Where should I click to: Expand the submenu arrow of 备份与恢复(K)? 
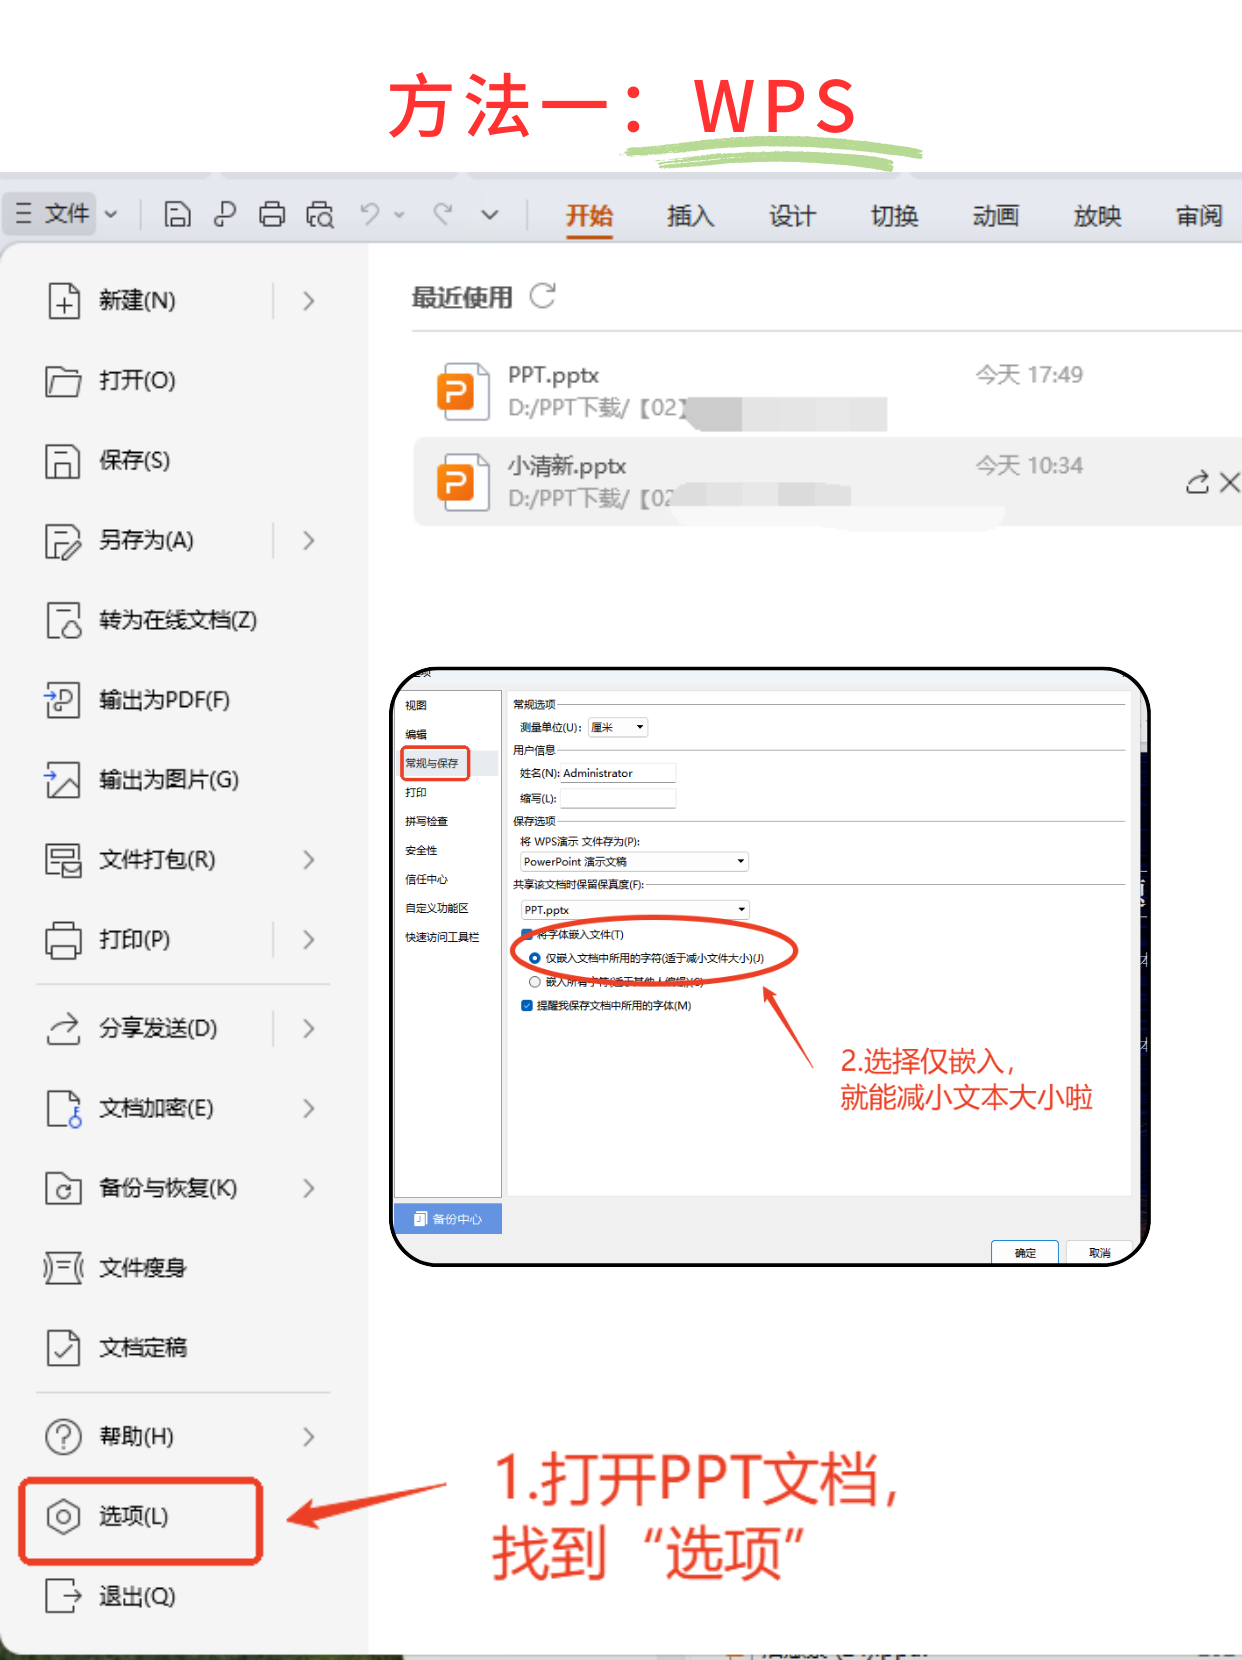309,1189
